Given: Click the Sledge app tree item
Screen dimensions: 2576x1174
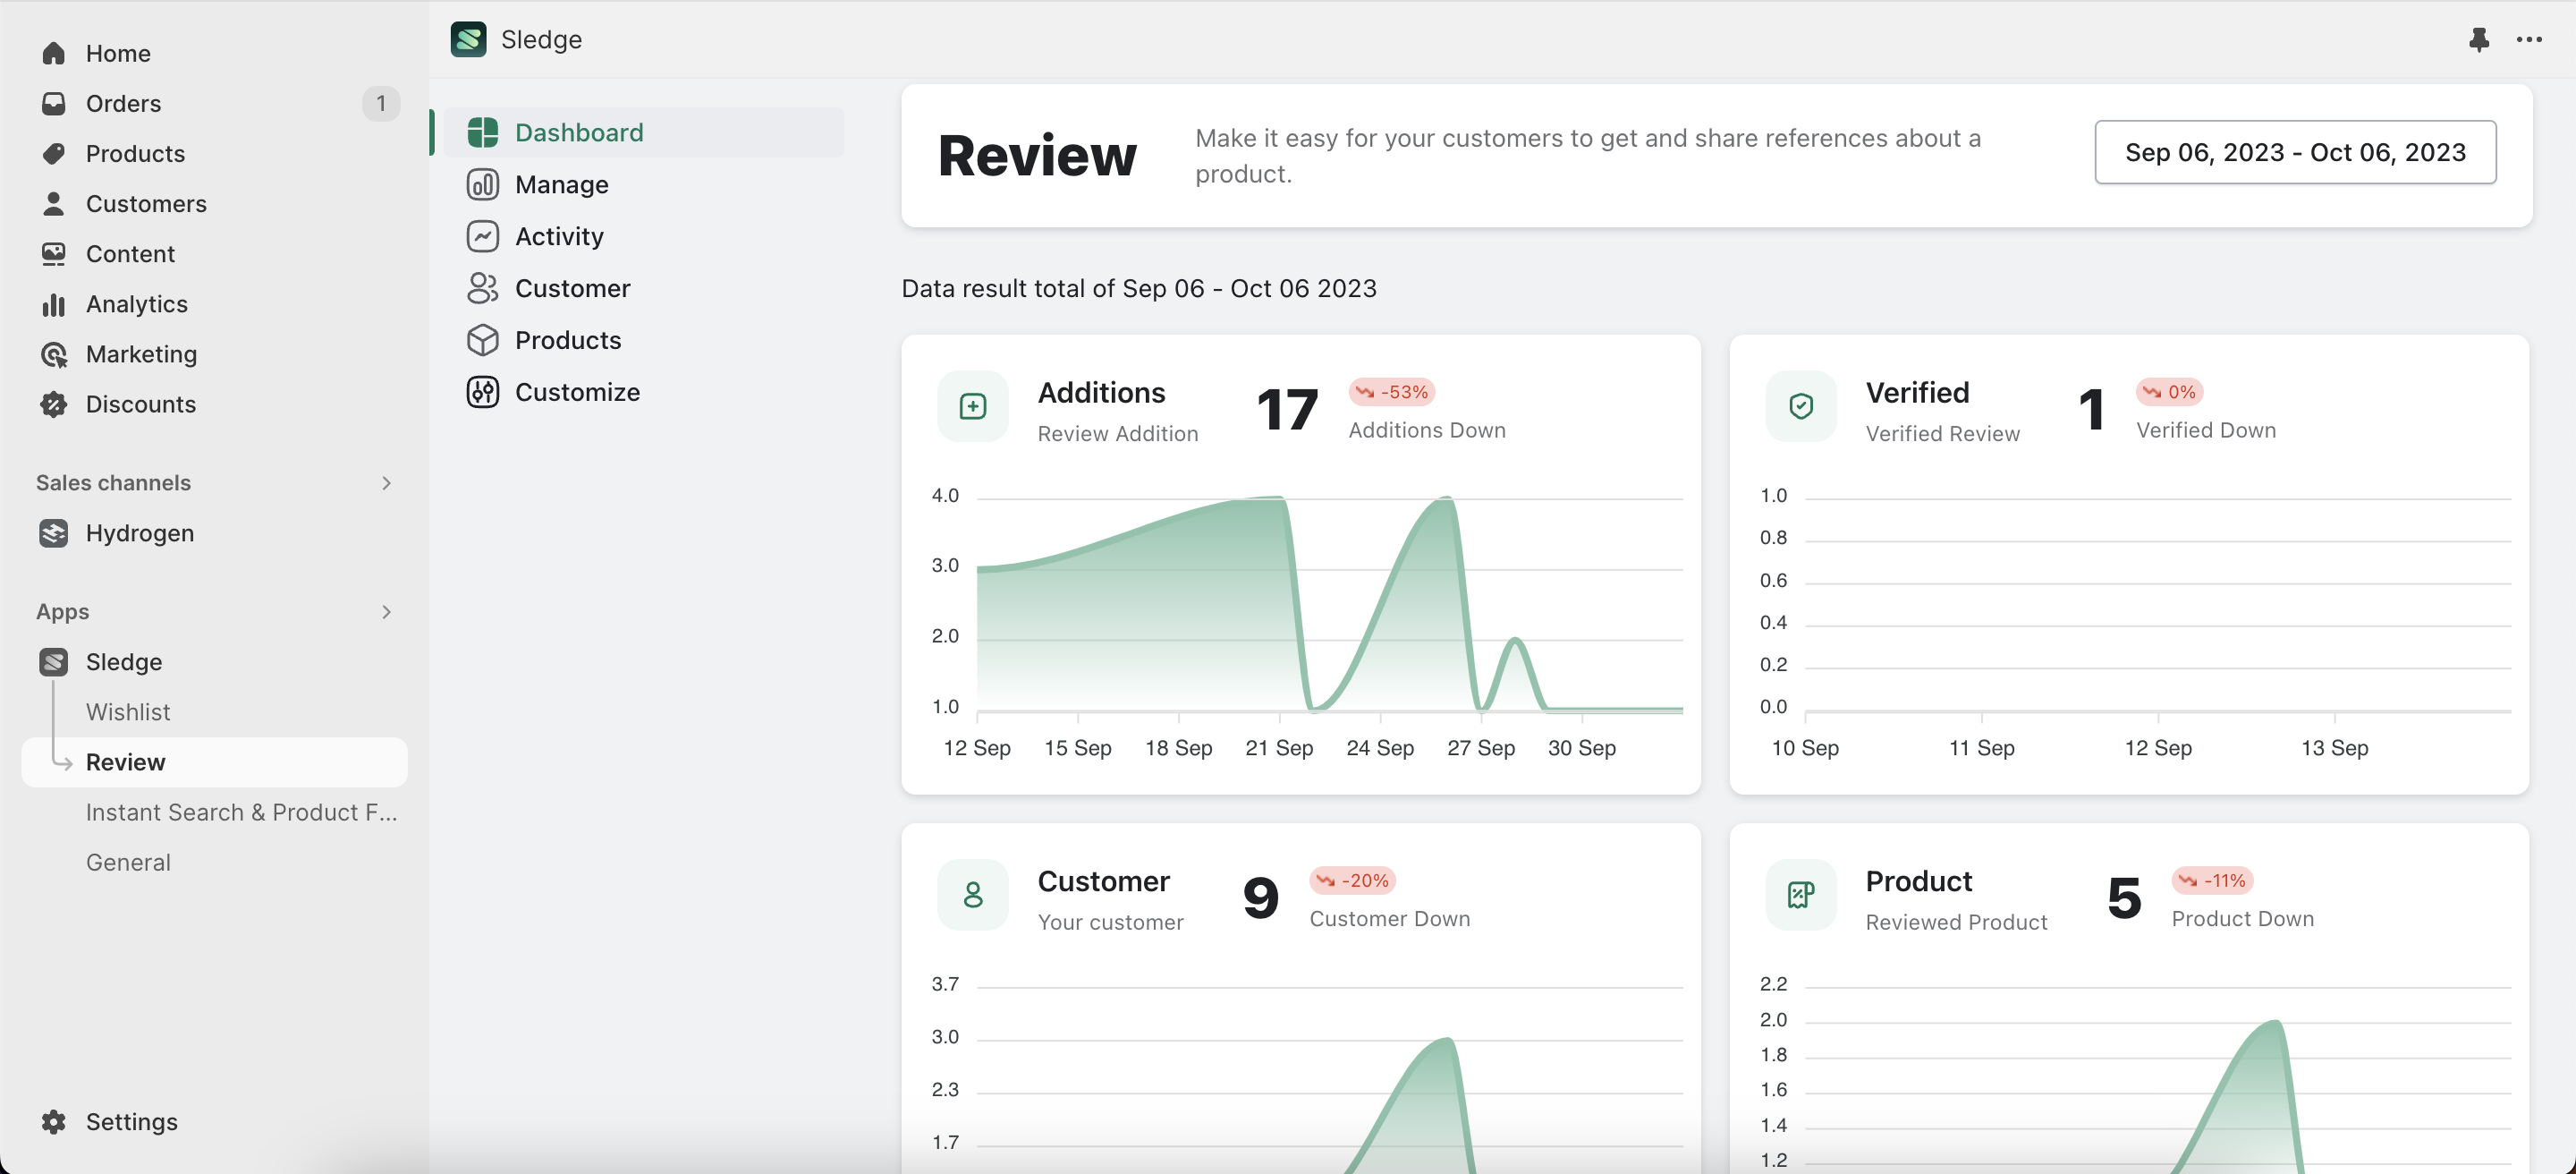Looking at the screenshot, I should coord(123,661).
